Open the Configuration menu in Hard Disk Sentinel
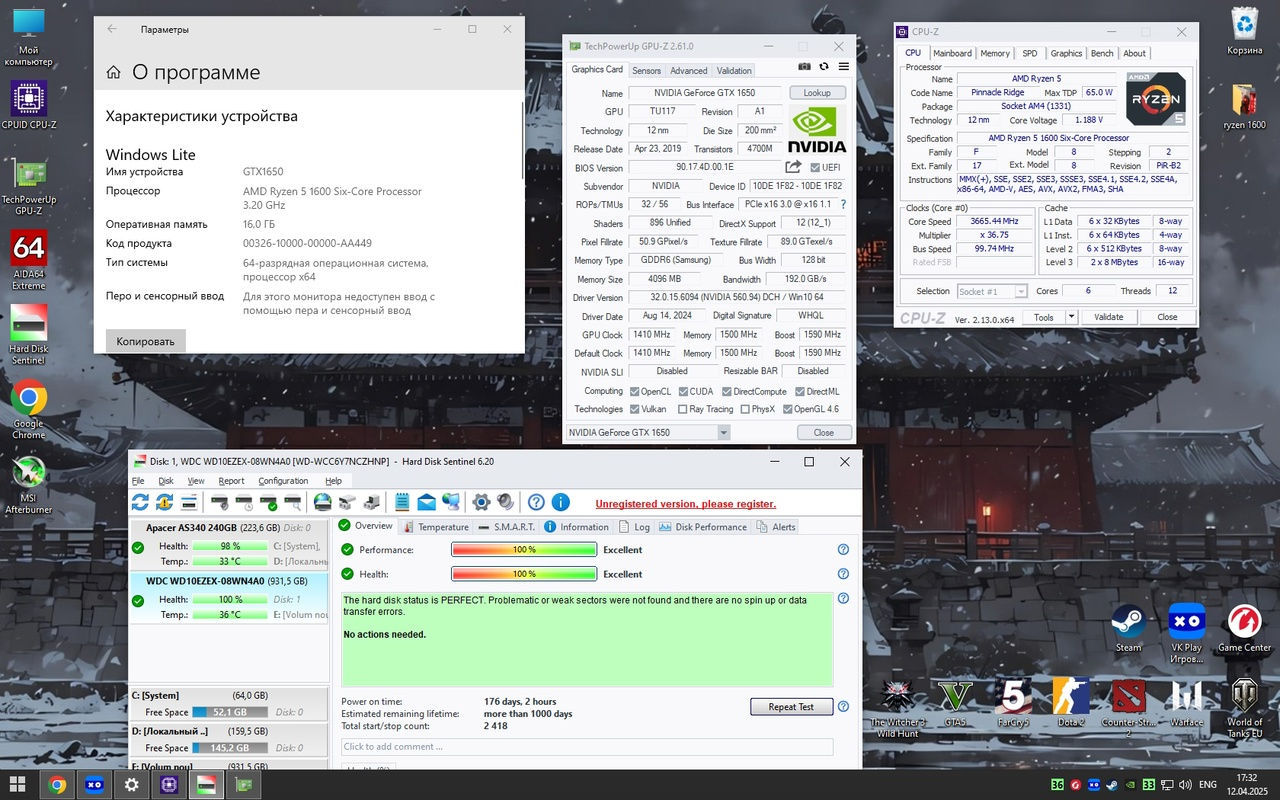 pos(283,481)
